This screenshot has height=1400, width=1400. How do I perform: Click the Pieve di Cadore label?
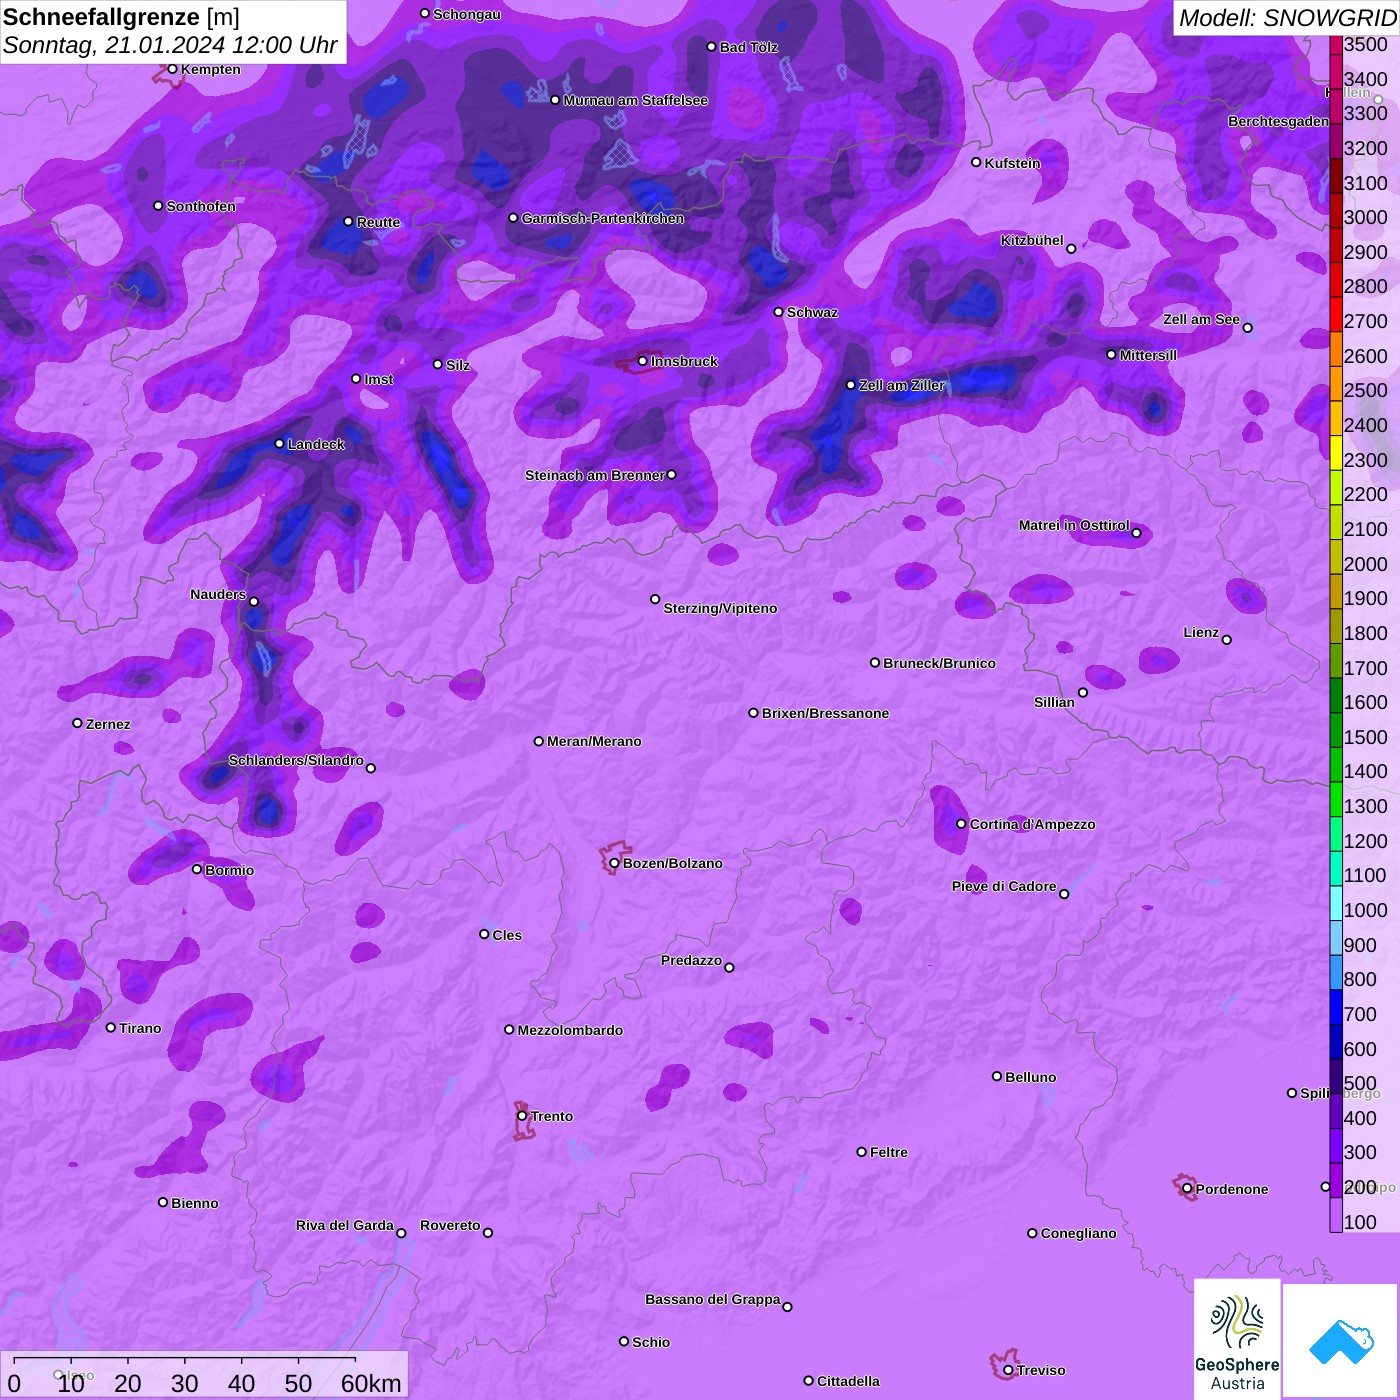point(1004,886)
